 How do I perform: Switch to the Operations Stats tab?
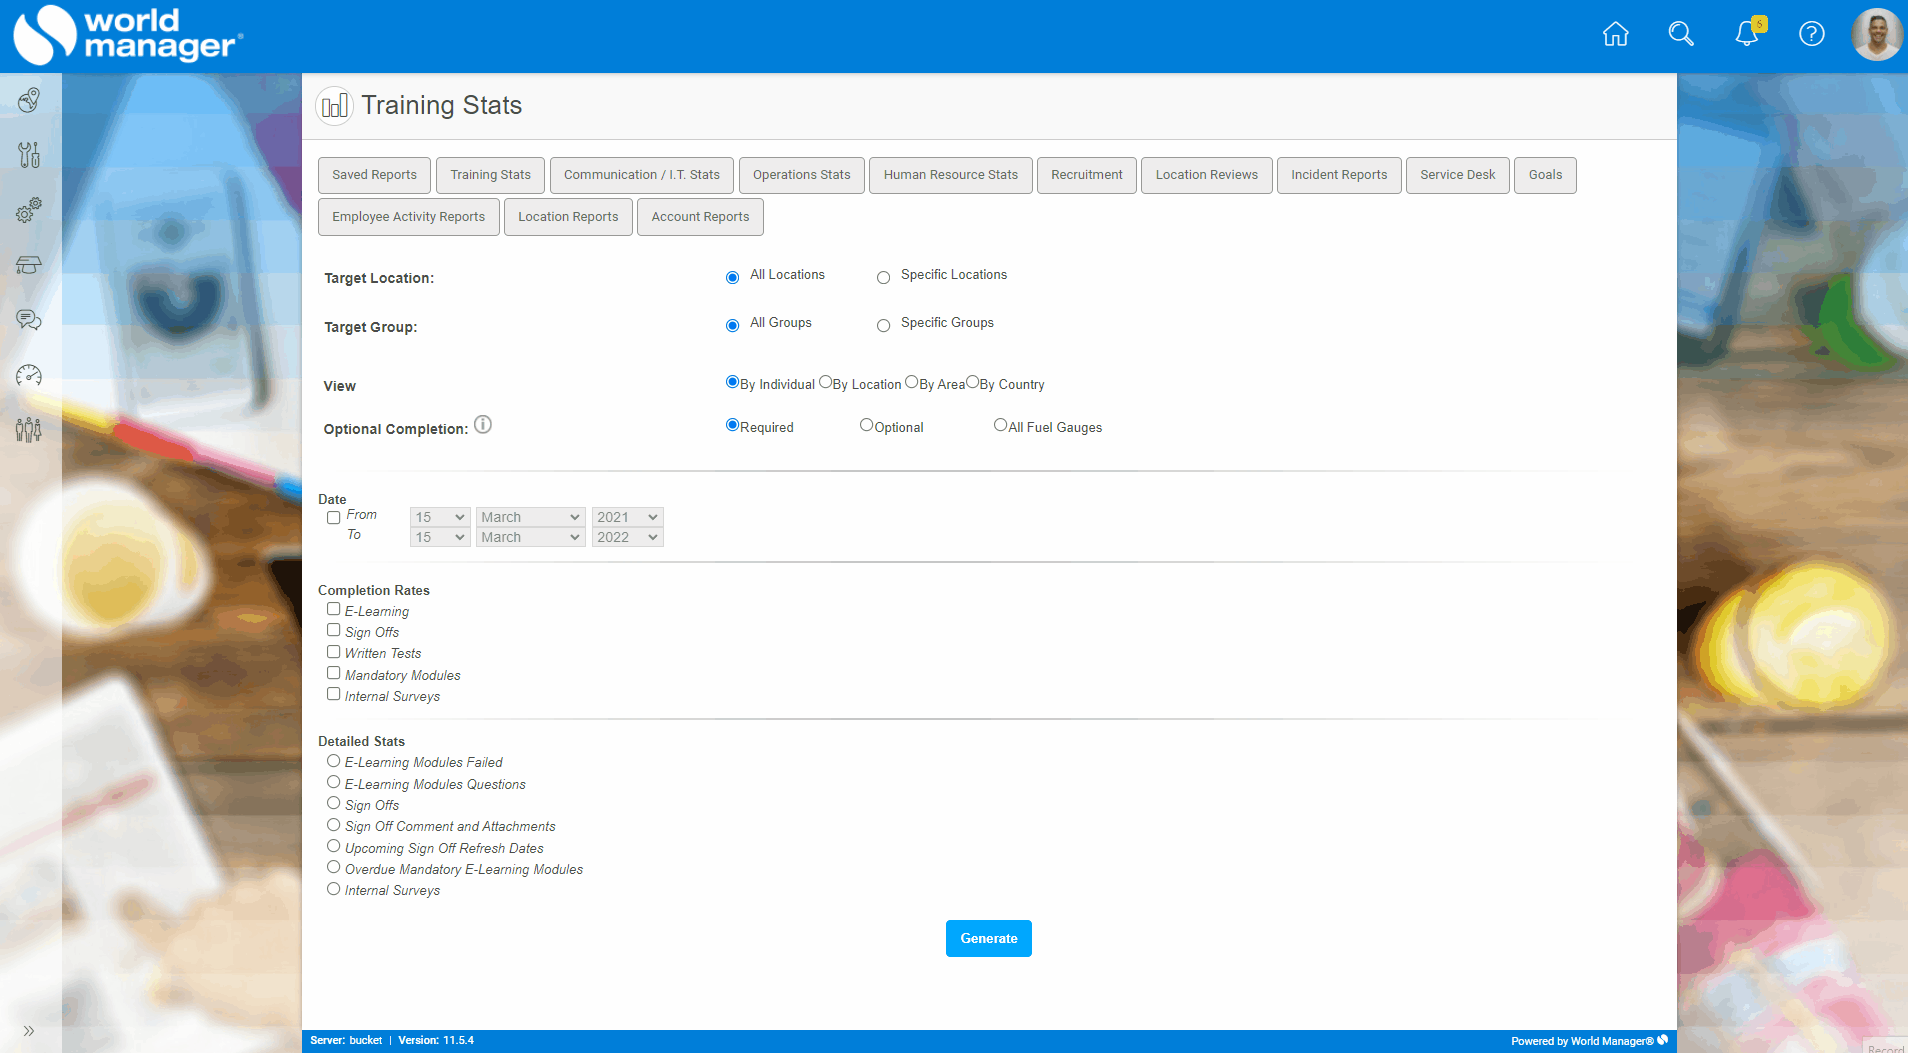(801, 175)
